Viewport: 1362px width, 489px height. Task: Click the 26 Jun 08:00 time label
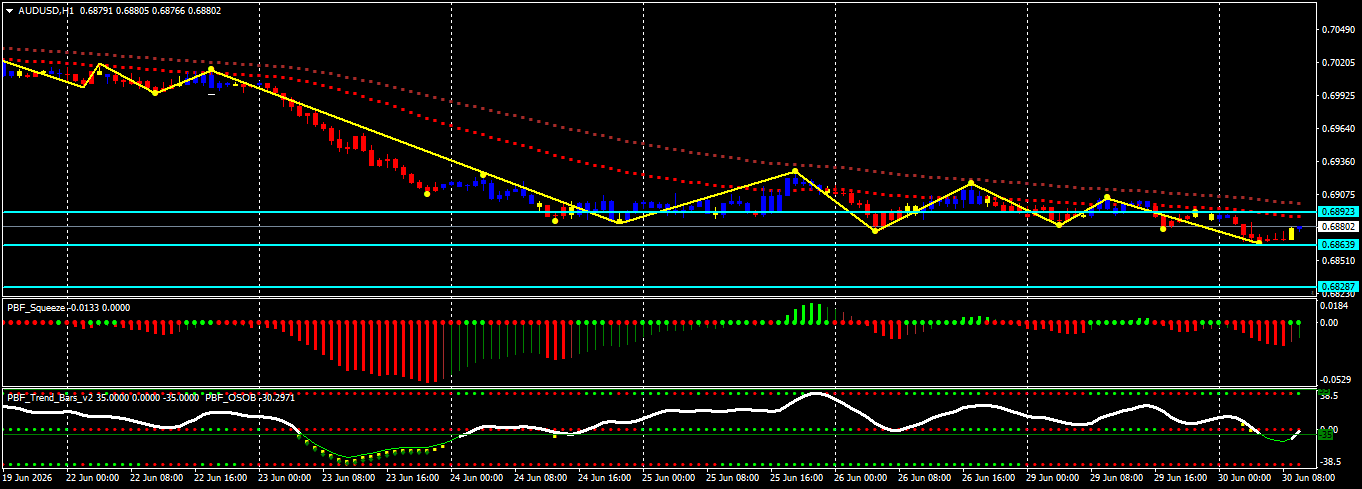click(925, 479)
